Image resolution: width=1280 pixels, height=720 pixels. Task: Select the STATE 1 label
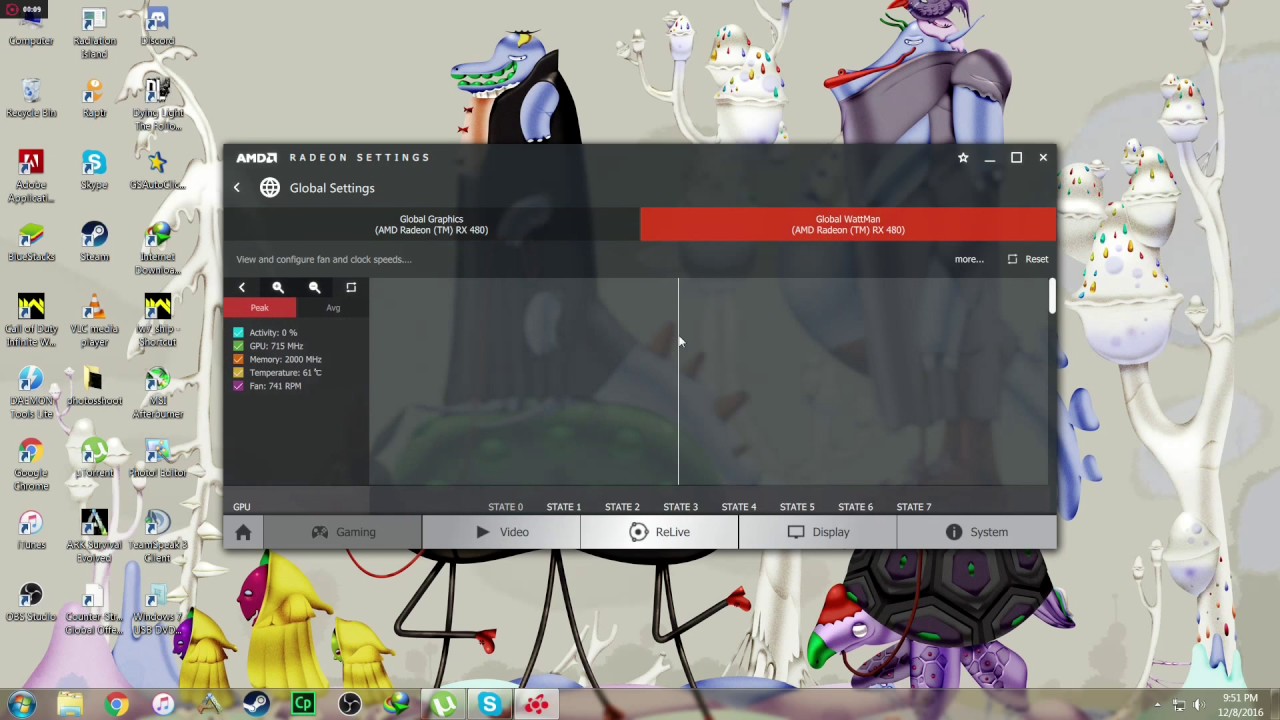point(564,507)
